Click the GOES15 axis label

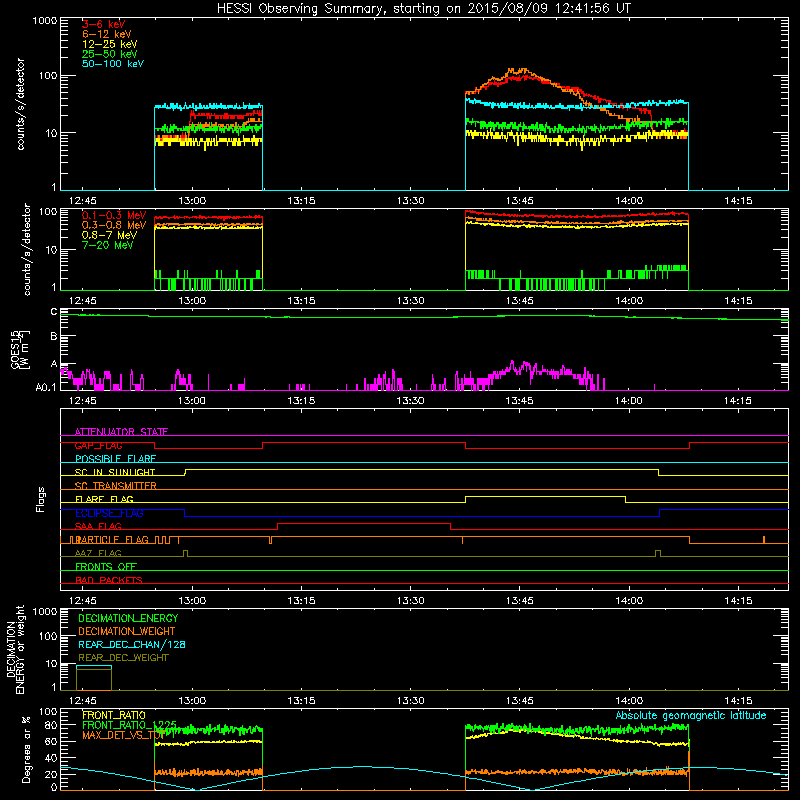click(x=14, y=349)
